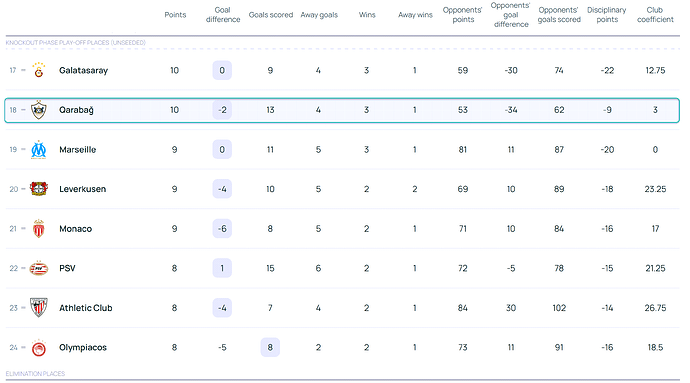Click PSV's away goals 6
The image size is (690, 383).
pyautogui.click(x=318, y=268)
